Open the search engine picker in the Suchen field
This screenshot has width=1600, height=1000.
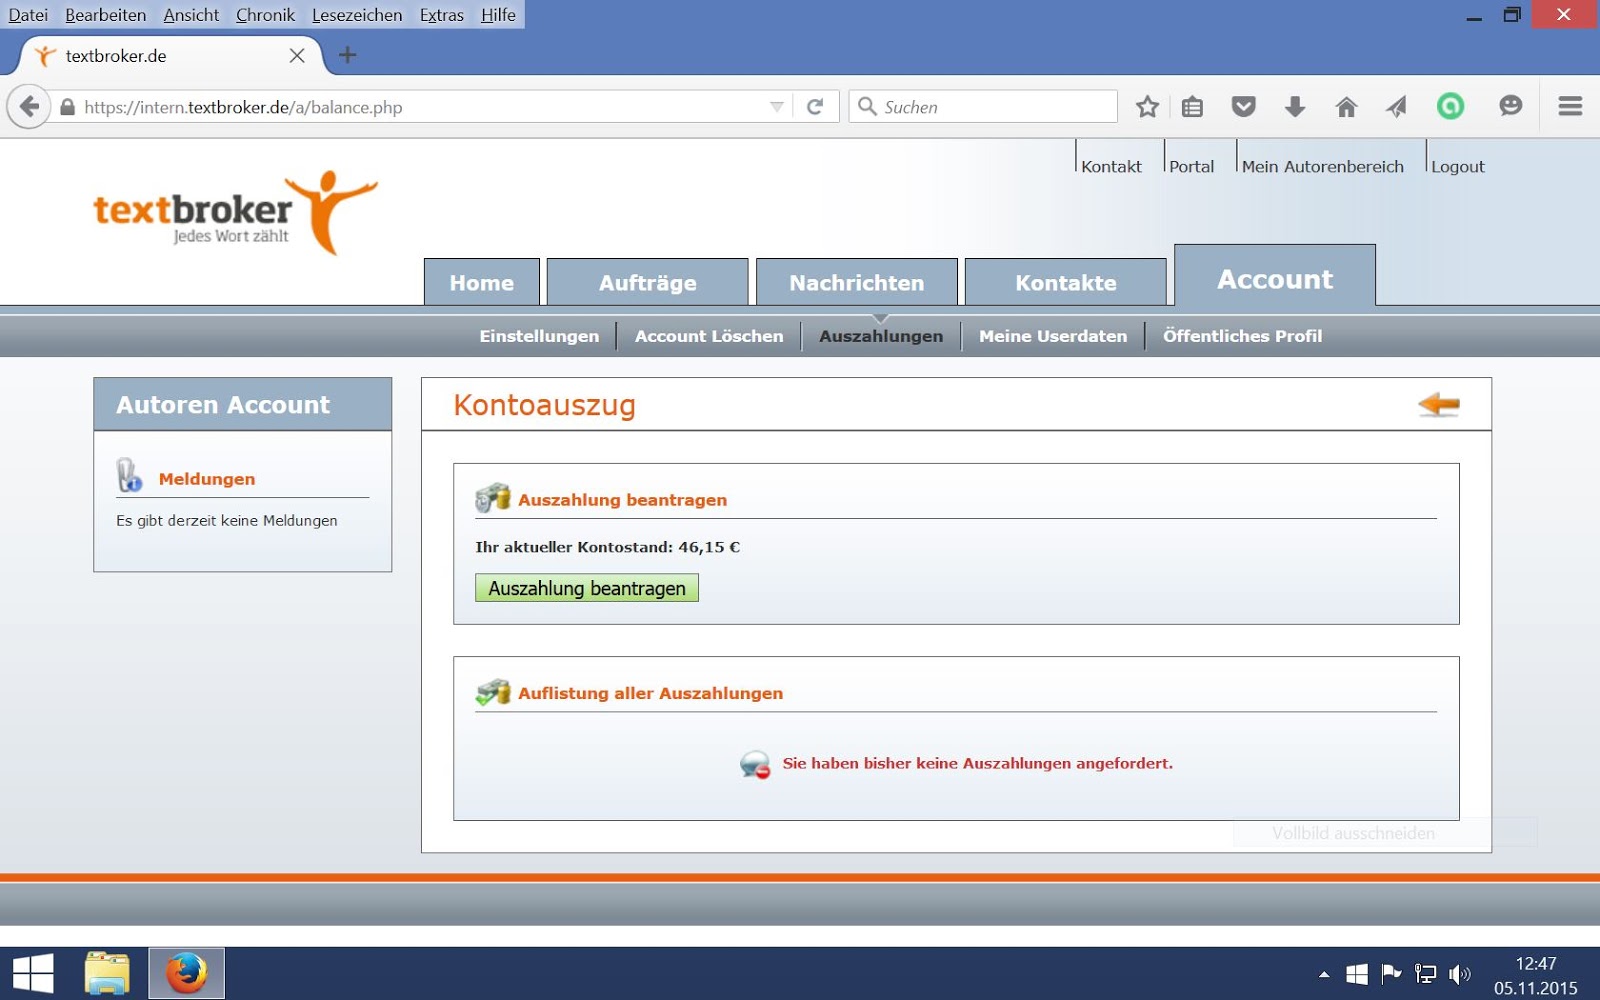coord(869,106)
